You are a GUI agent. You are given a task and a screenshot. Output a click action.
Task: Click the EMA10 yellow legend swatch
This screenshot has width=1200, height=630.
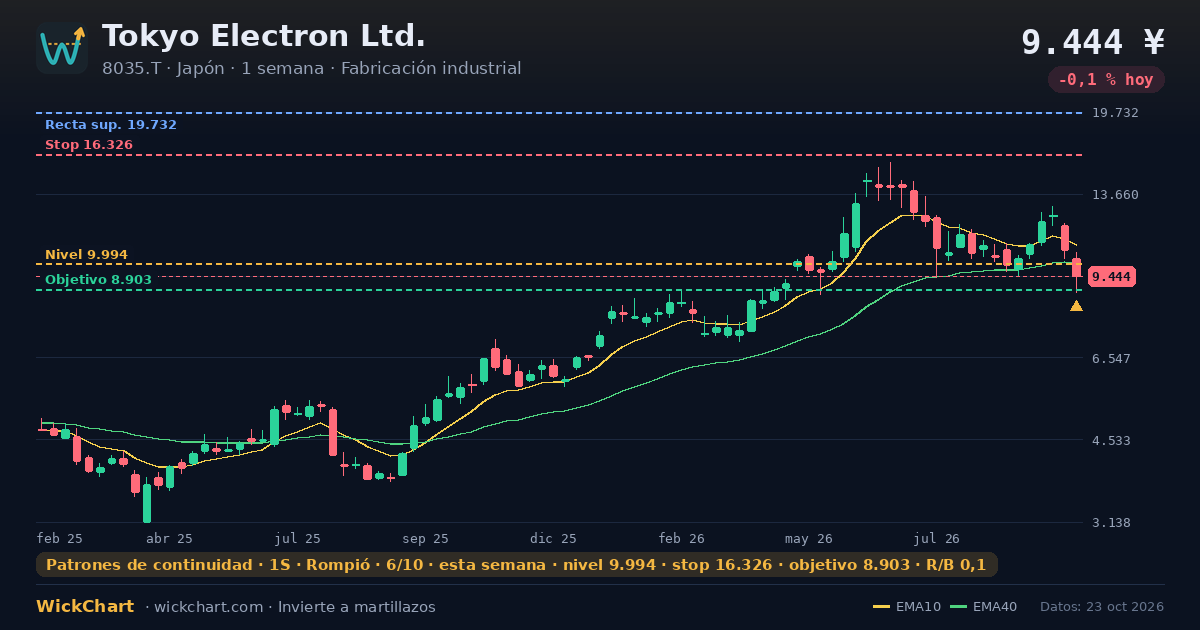(x=881, y=607)
